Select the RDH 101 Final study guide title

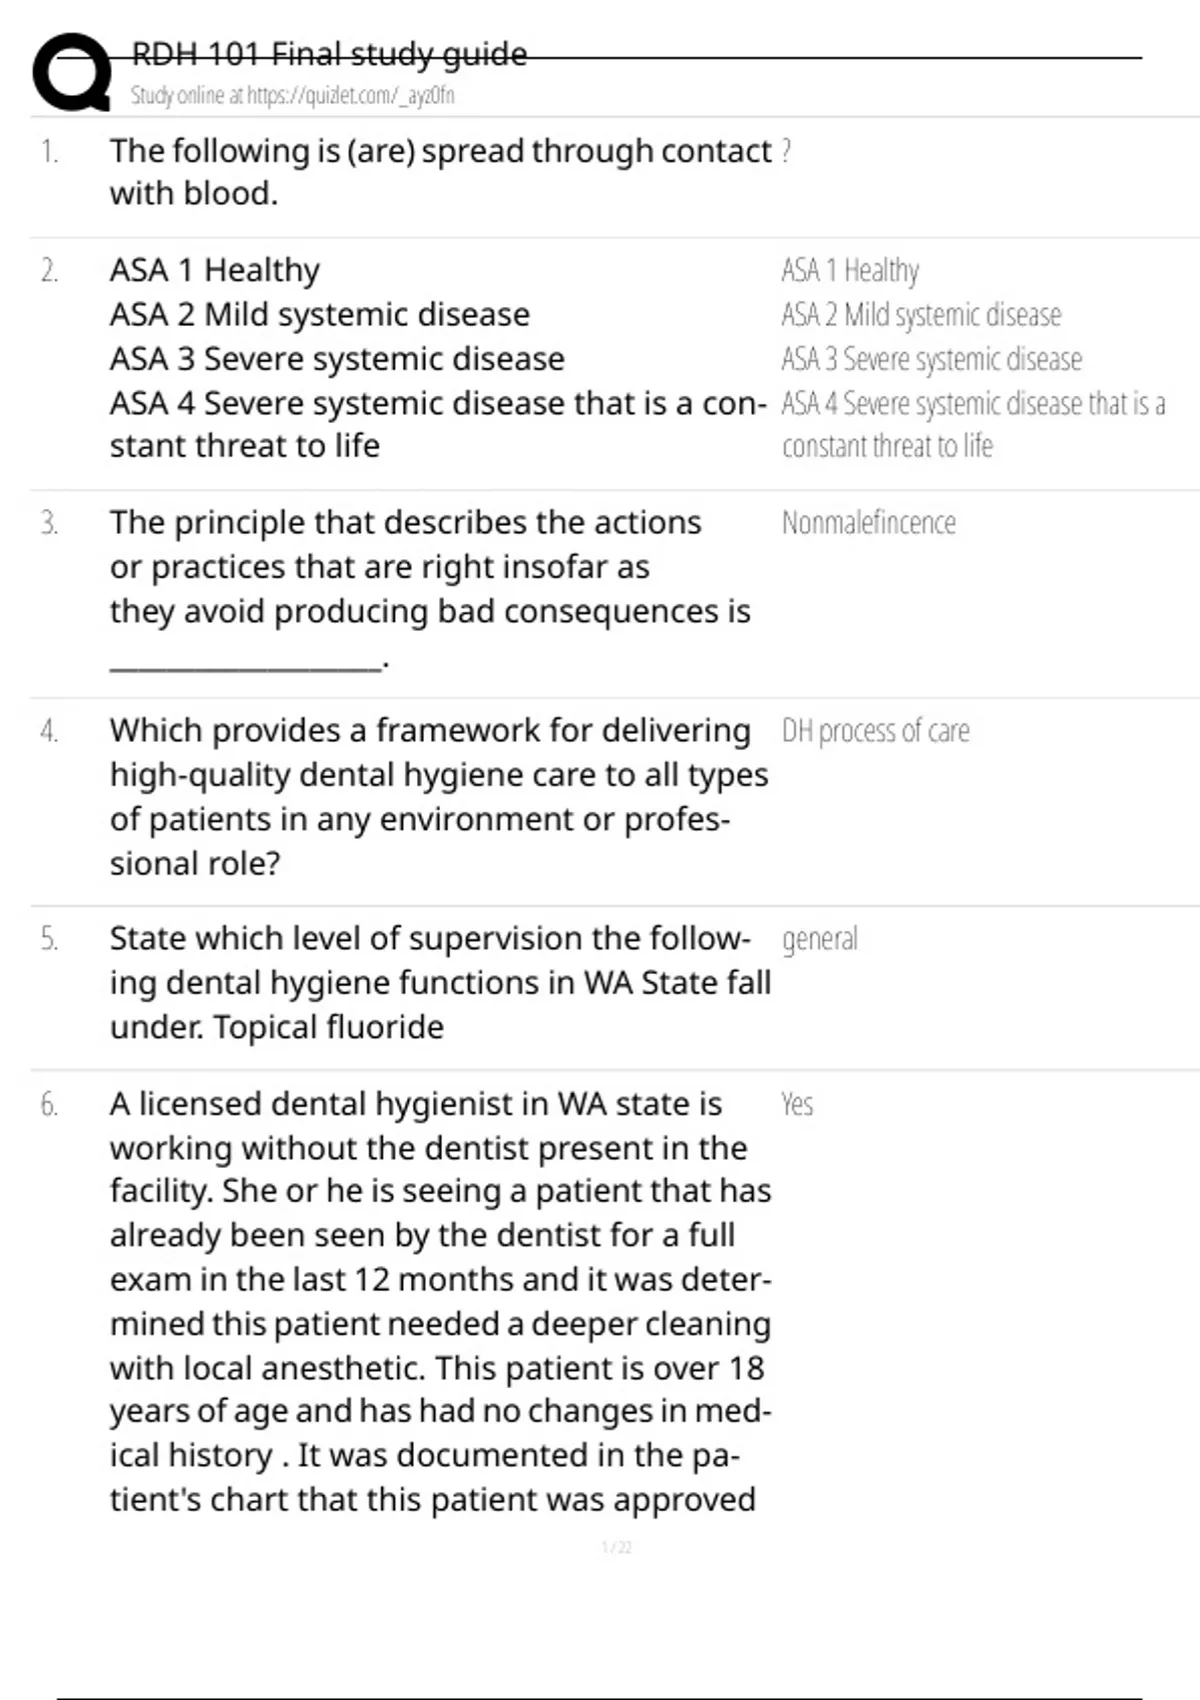(329, 54)
